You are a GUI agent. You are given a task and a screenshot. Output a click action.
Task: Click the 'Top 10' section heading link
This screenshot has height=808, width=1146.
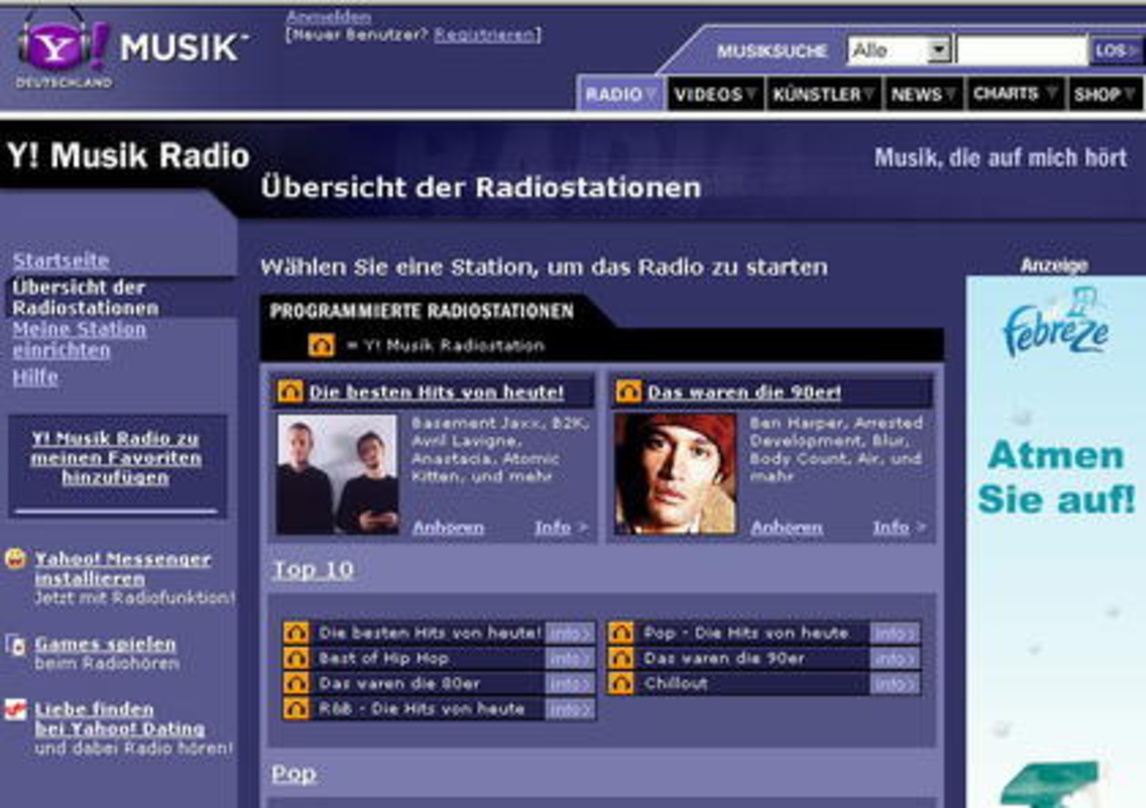(x=313, y=570)
